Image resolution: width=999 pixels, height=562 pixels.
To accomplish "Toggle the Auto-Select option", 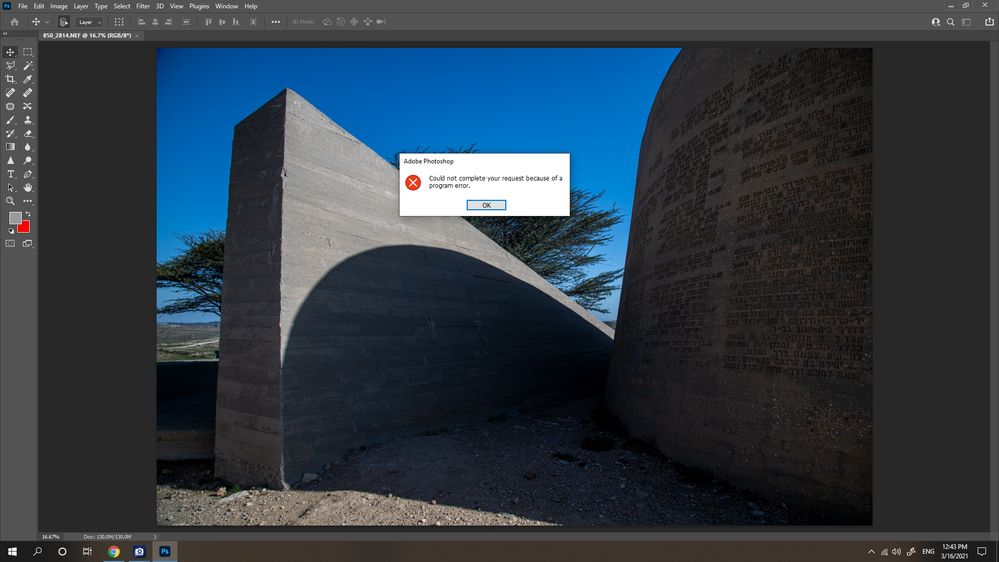I will 64,22.
